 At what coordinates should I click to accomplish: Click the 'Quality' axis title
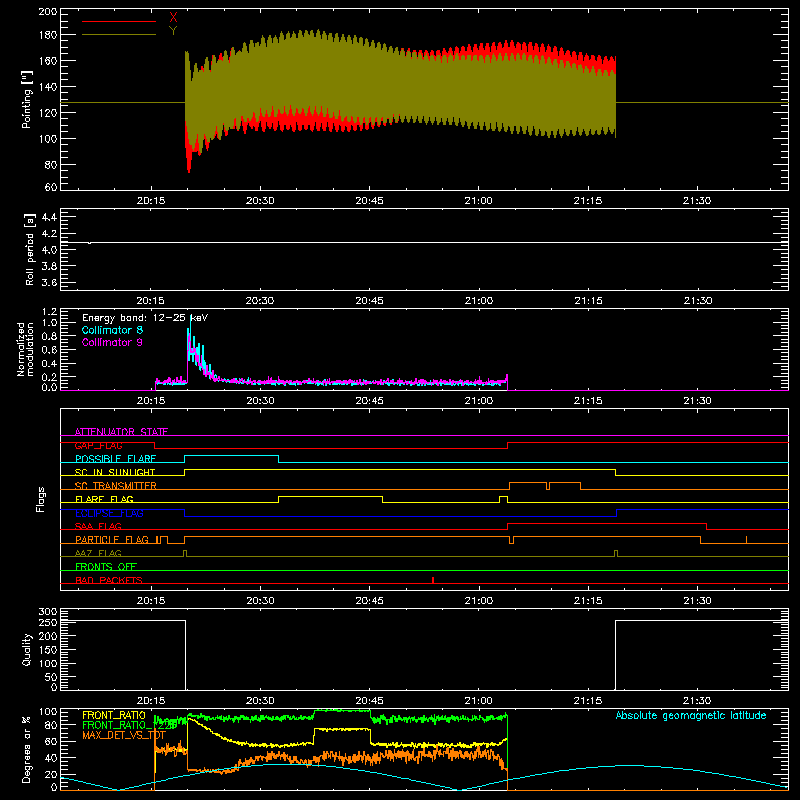click(x=27, y=649)
